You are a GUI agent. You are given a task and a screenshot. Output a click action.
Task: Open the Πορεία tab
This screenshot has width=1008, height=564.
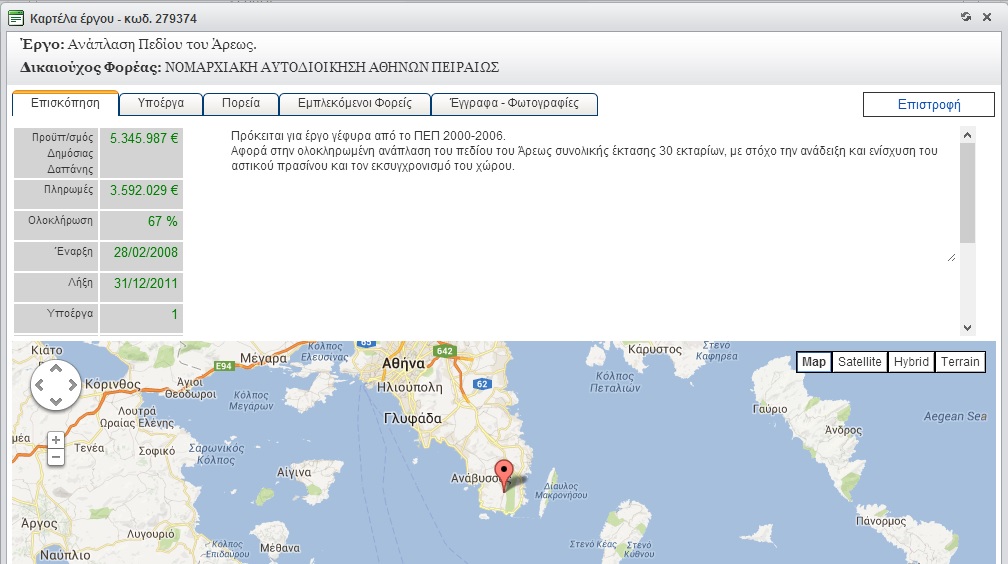240,104
